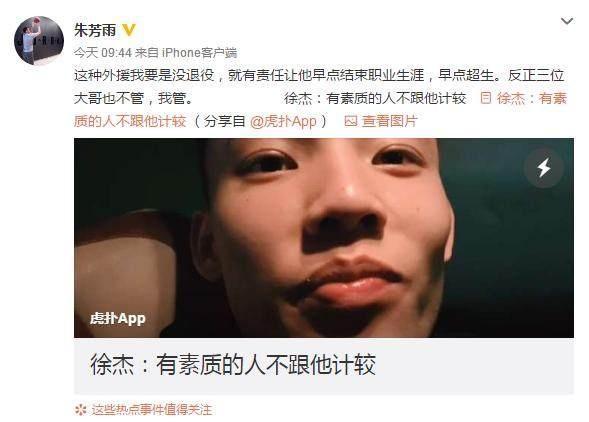Click the 今天 09:44 timestamp
The width and height of the screenshot is (589, 422).
coord(102,53)
